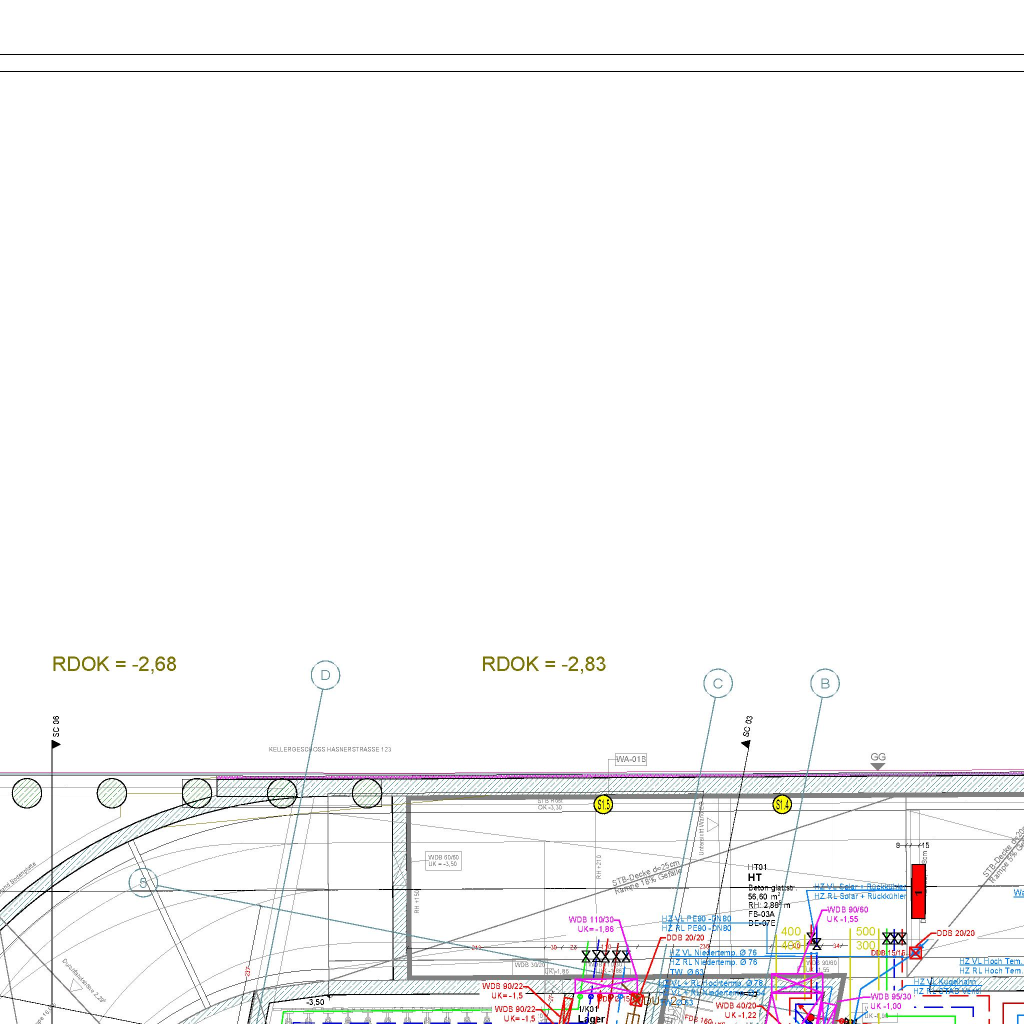Click the GG level triangle marker

click(878, 767)
